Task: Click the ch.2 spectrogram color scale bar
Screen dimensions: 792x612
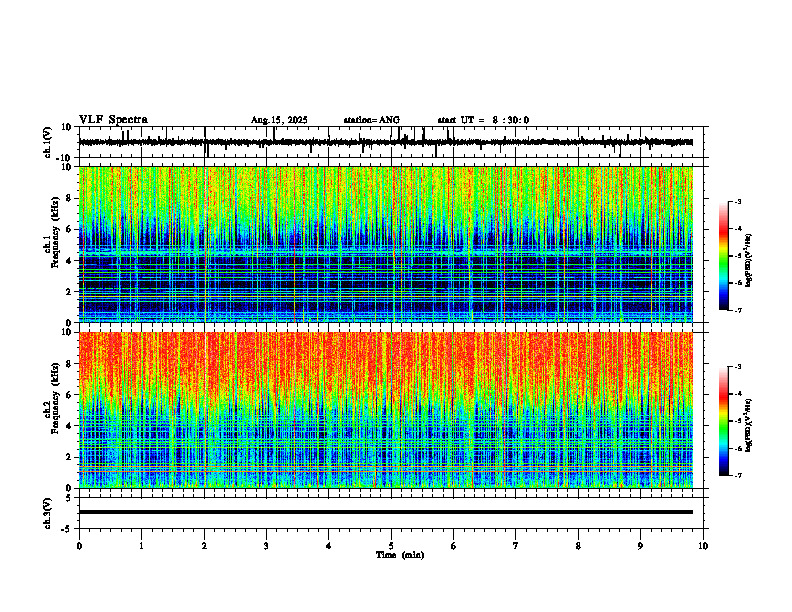Action: coord(723,421)
